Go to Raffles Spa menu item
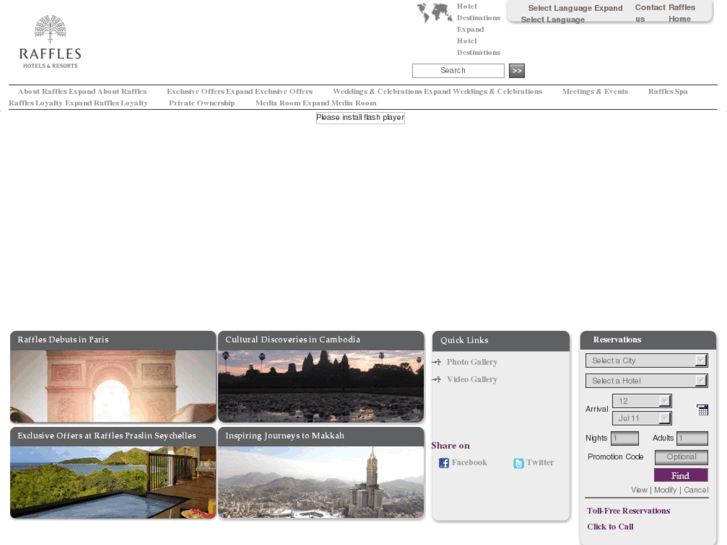 pos(668,91)
